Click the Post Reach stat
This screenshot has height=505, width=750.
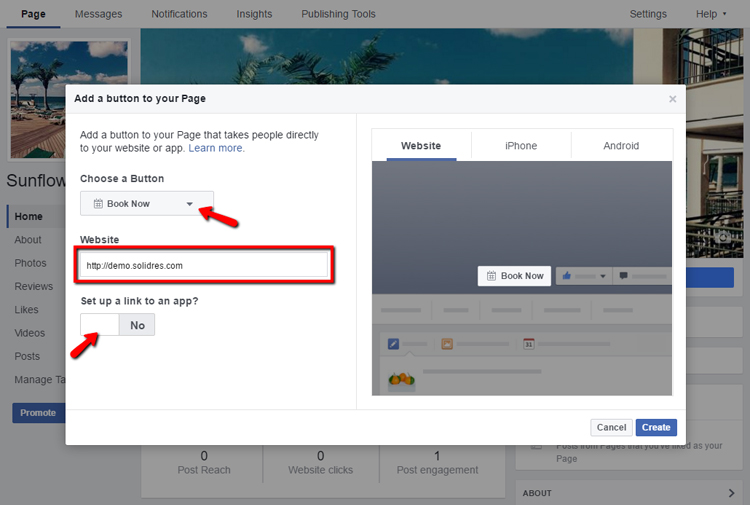pyautogui.click(x=204, y=463)
